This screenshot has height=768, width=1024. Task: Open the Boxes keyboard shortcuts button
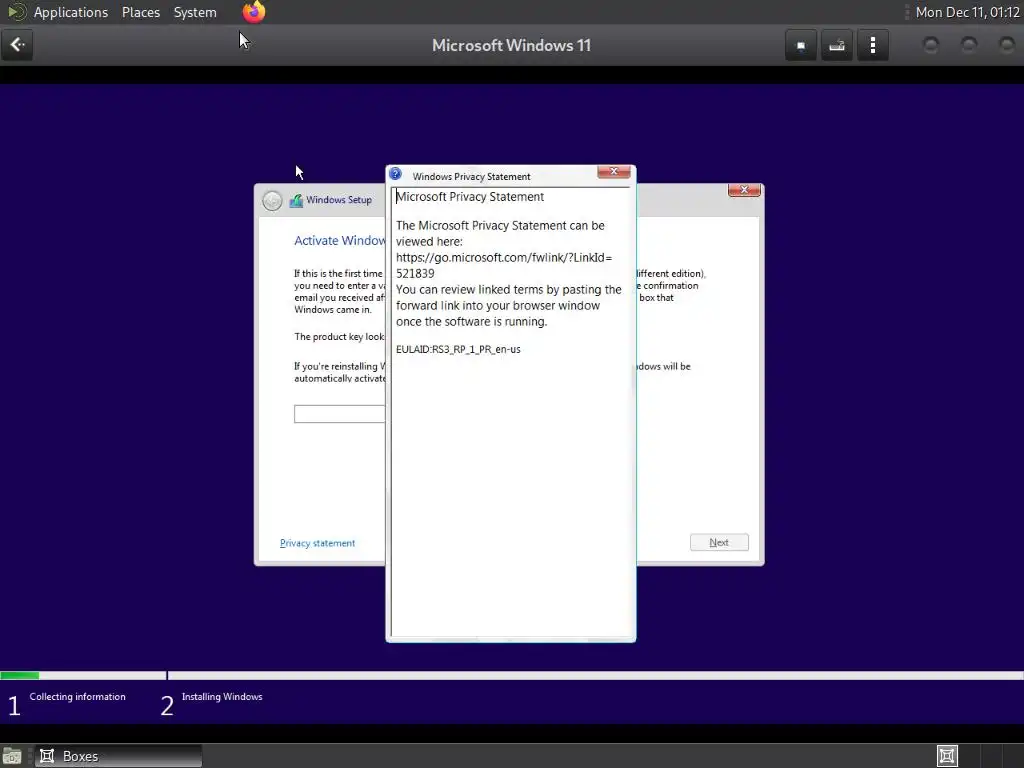pyautogui.click(x=837, y=45)
